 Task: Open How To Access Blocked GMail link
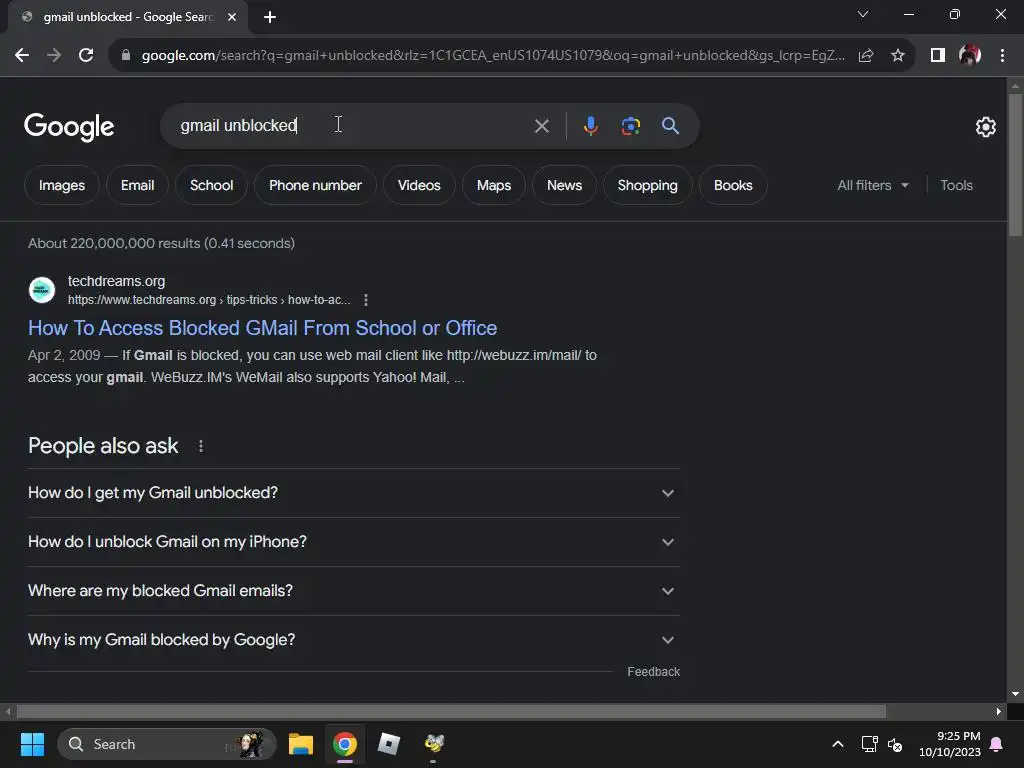263,328
